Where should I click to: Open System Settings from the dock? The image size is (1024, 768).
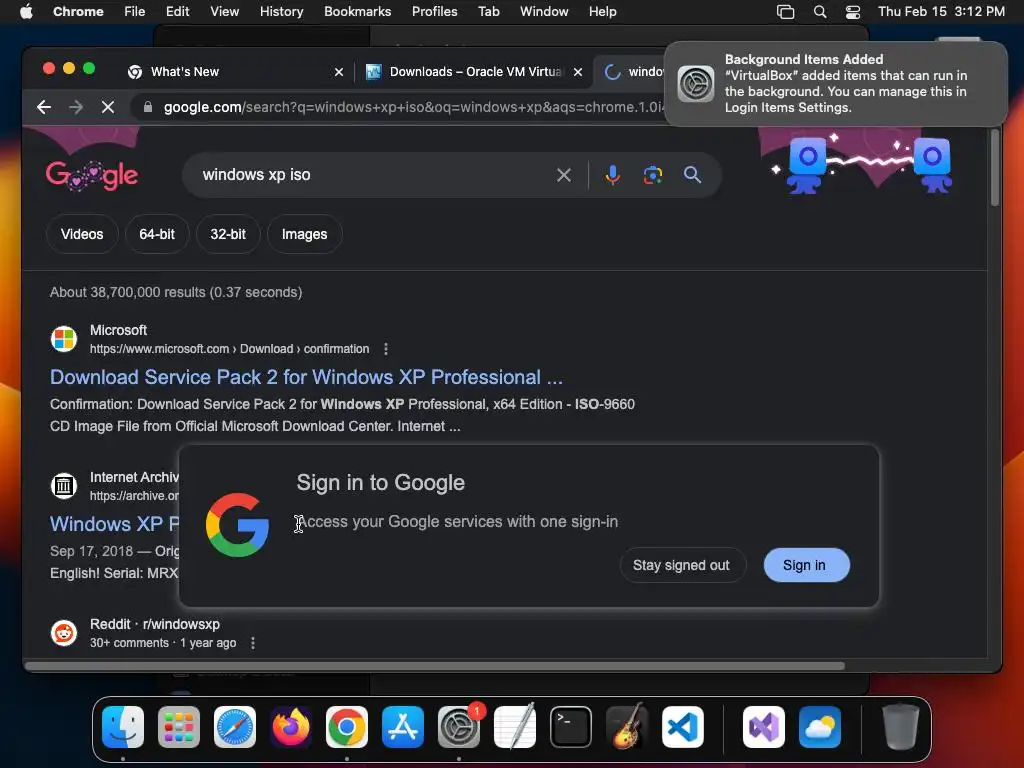point(459,727)
